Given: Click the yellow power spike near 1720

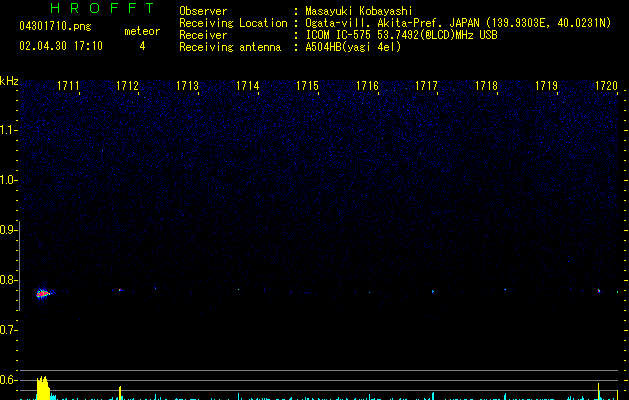Looking at the screenshot, I should click(599, 392).
